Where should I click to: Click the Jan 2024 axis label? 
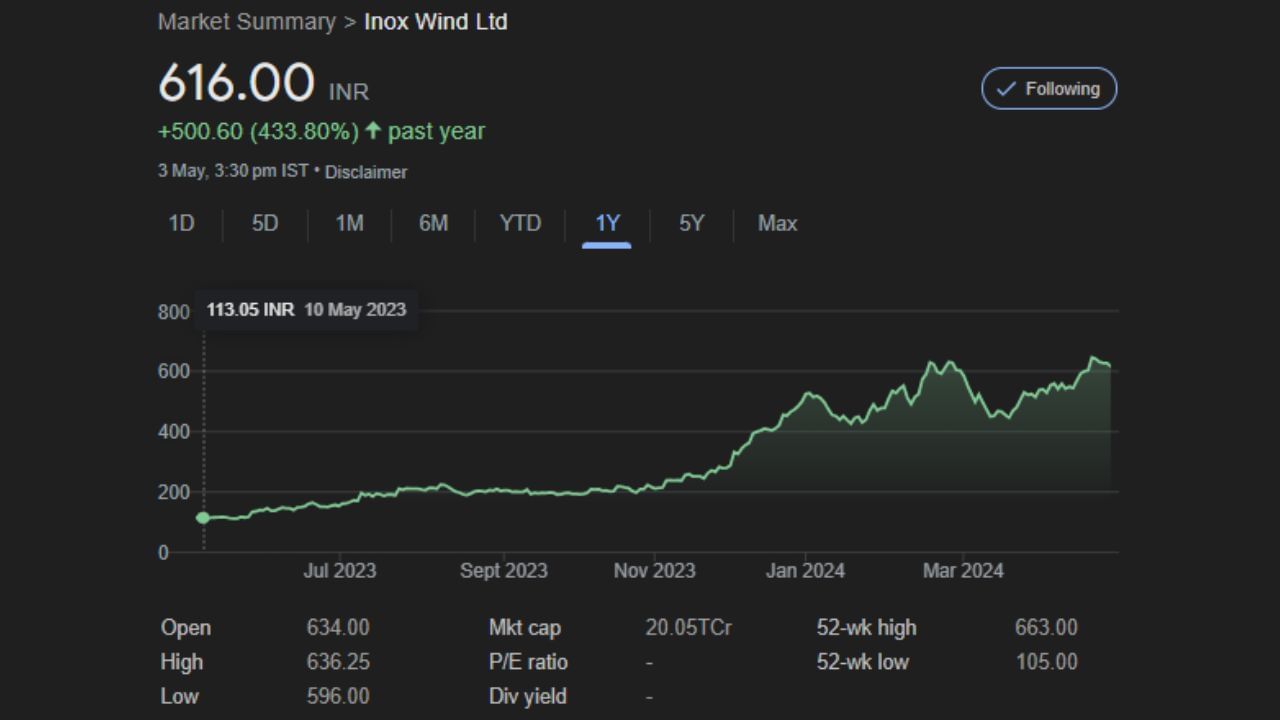click(805, 570)
